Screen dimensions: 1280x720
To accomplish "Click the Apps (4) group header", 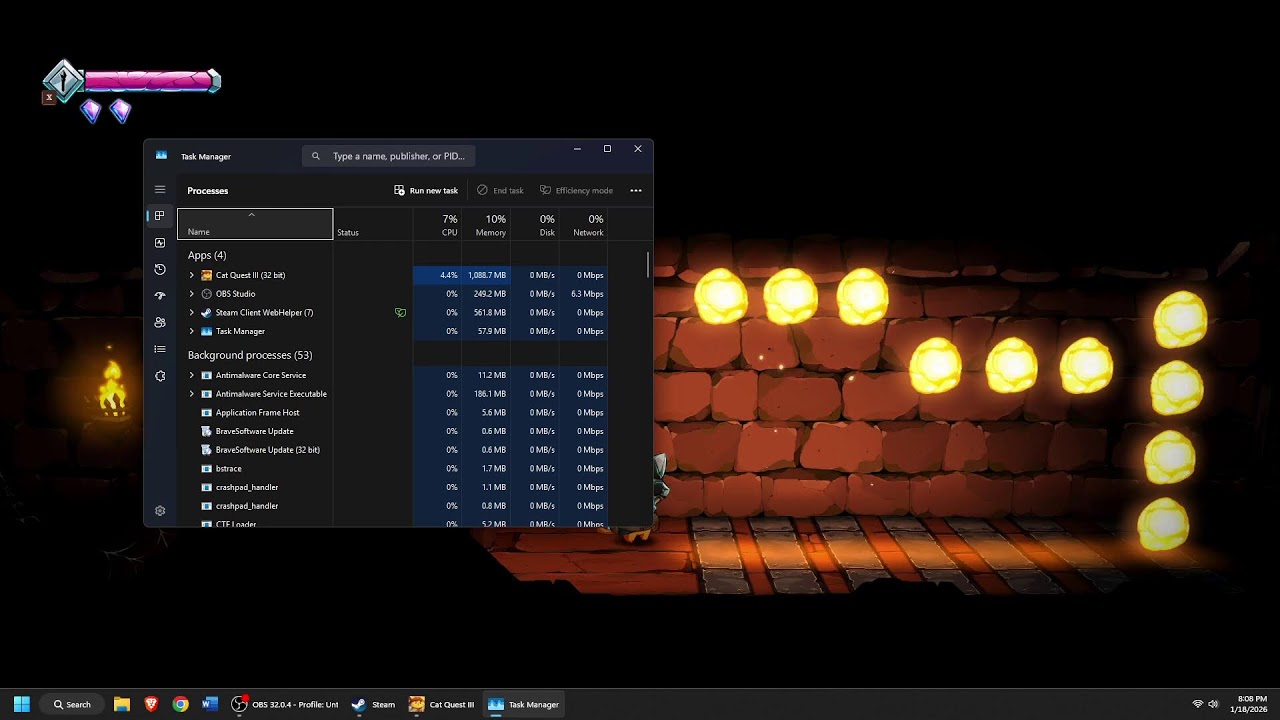I will point(207,255).
